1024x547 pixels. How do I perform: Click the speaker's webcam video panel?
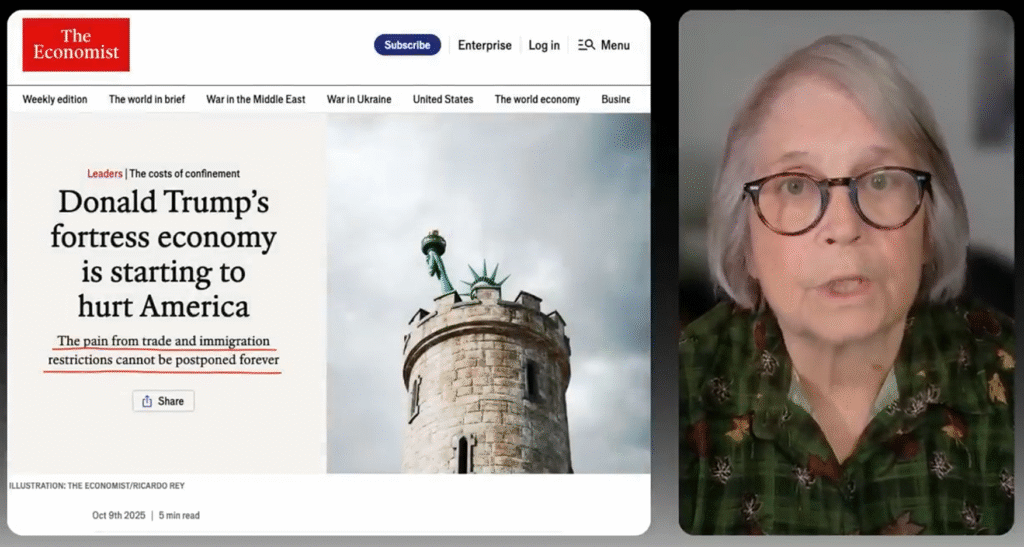point(845,272)
